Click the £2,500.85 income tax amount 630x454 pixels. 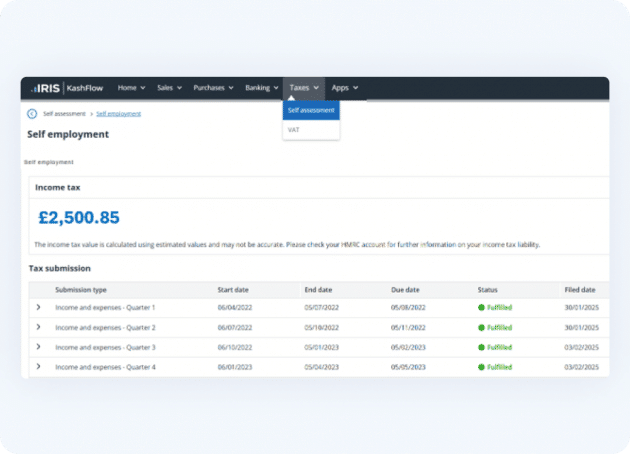click(79, 217)
